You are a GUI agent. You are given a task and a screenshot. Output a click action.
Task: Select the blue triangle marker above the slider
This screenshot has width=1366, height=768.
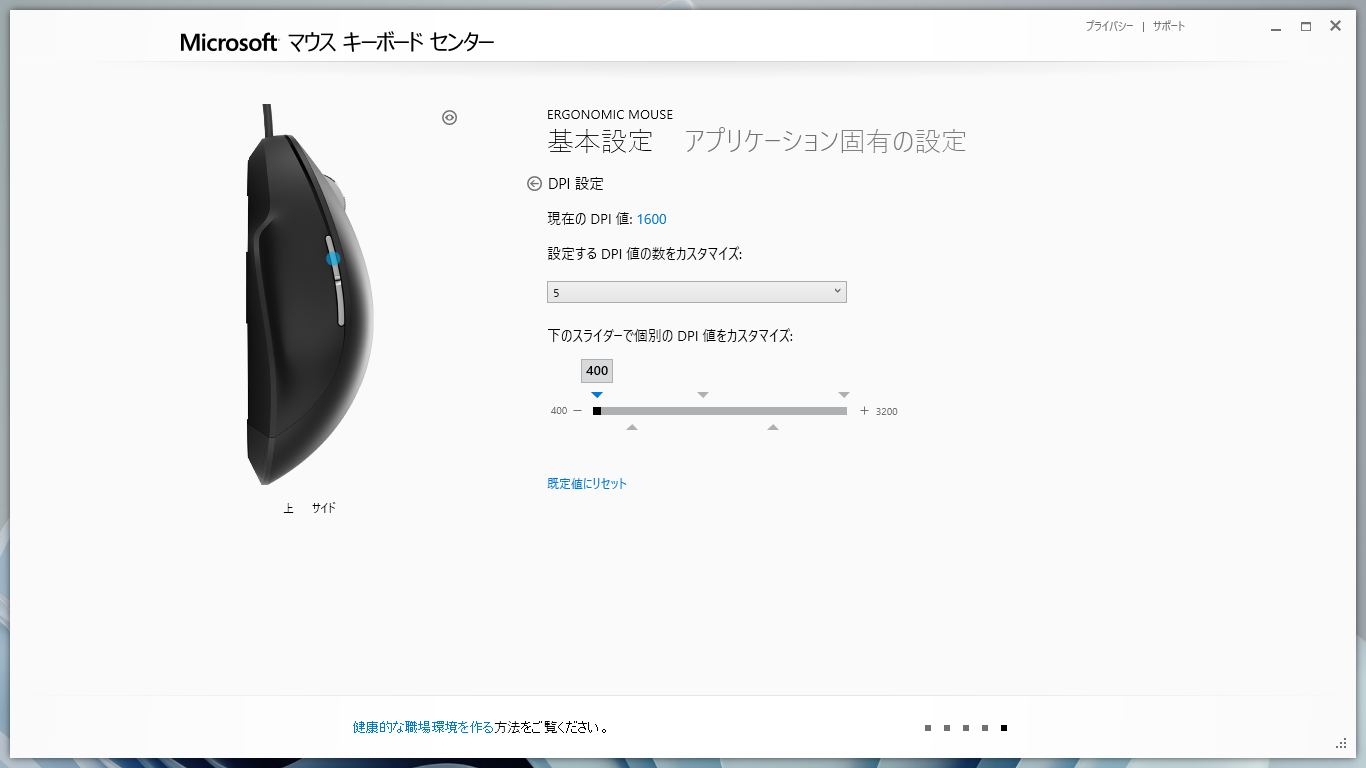[x=597, y=394]
